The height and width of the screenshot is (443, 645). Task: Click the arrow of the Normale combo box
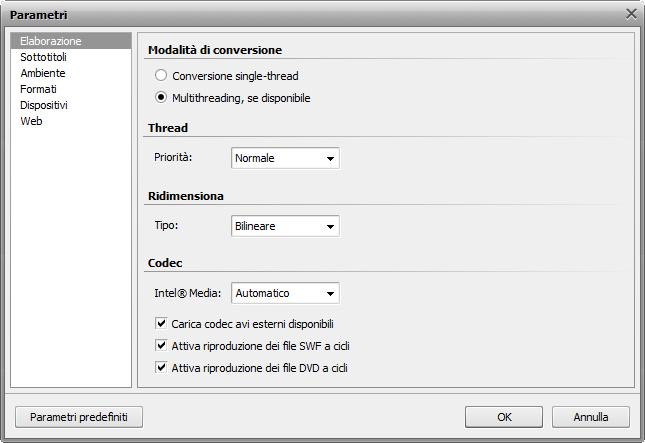tap(330, 158)
